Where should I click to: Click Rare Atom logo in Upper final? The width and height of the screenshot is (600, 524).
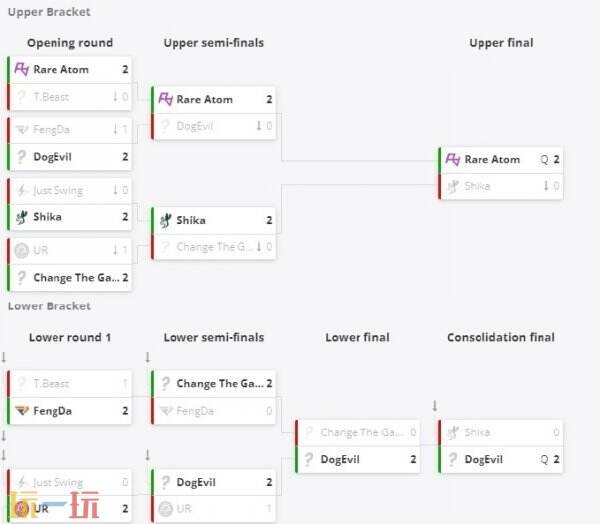click(x=453, y=159)
